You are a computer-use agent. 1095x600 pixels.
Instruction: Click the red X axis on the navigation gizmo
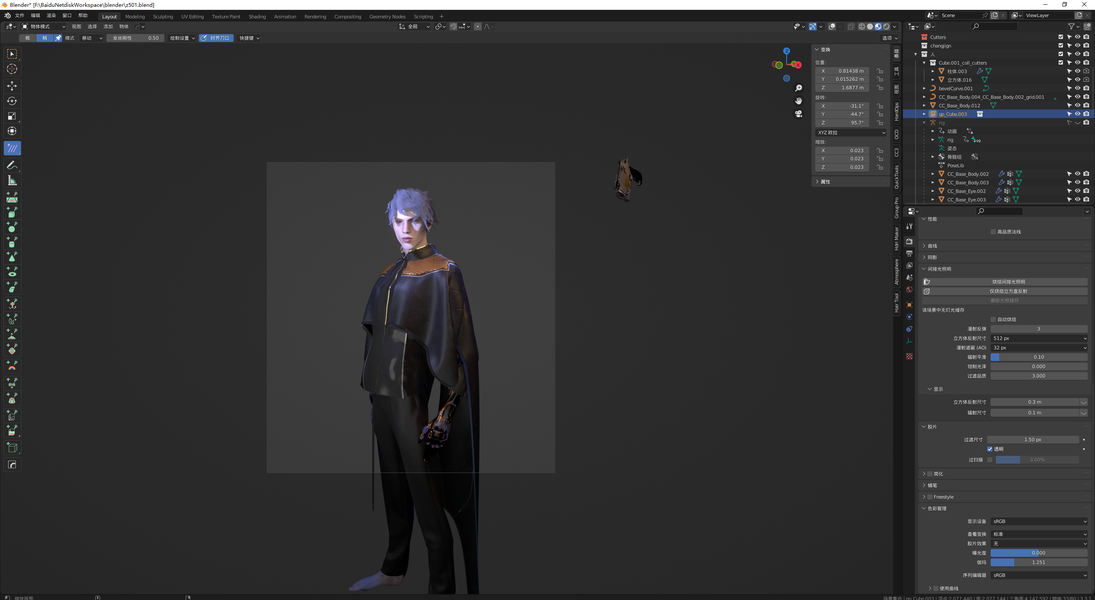[x=798, y=65]
